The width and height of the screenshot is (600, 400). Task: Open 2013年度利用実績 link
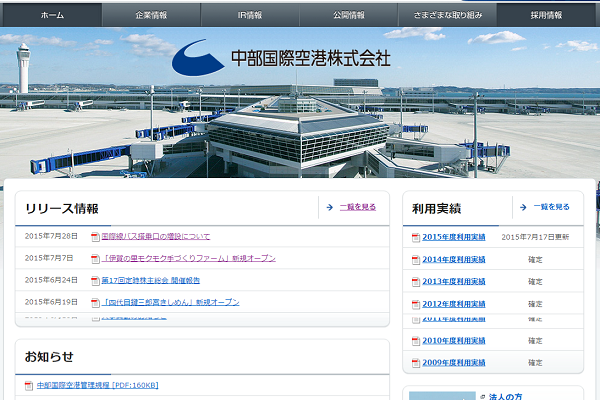(x=454, y=281)
